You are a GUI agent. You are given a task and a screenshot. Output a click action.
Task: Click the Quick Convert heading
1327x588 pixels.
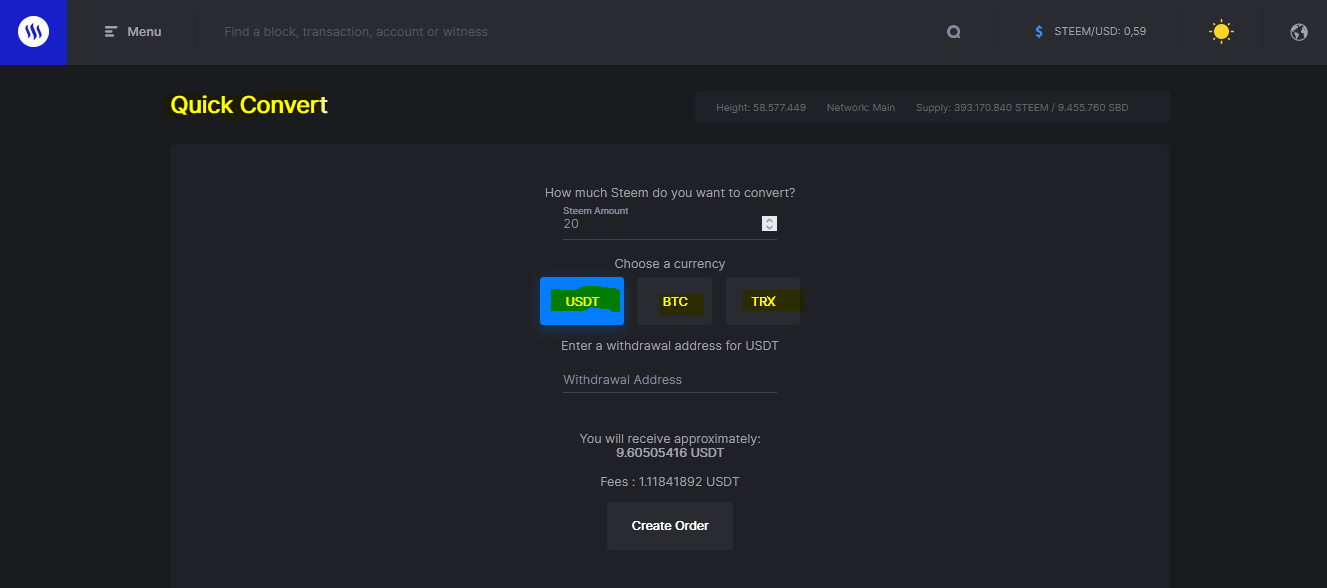coord(249,105)
